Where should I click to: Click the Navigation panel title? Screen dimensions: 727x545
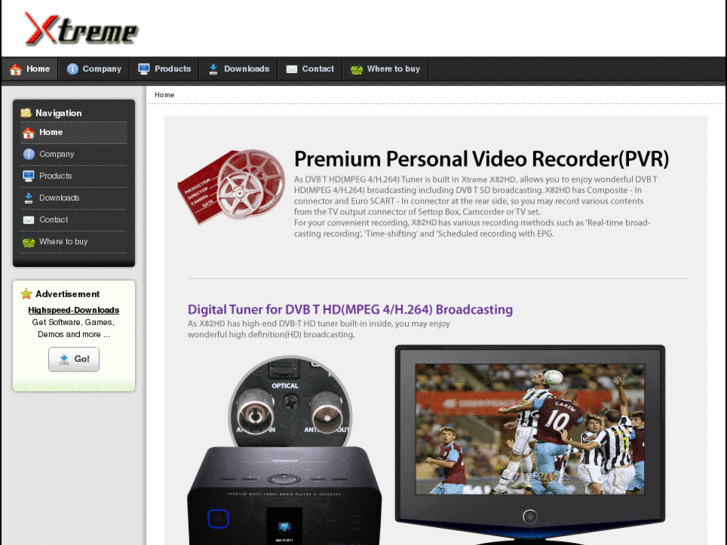point(58,113)
